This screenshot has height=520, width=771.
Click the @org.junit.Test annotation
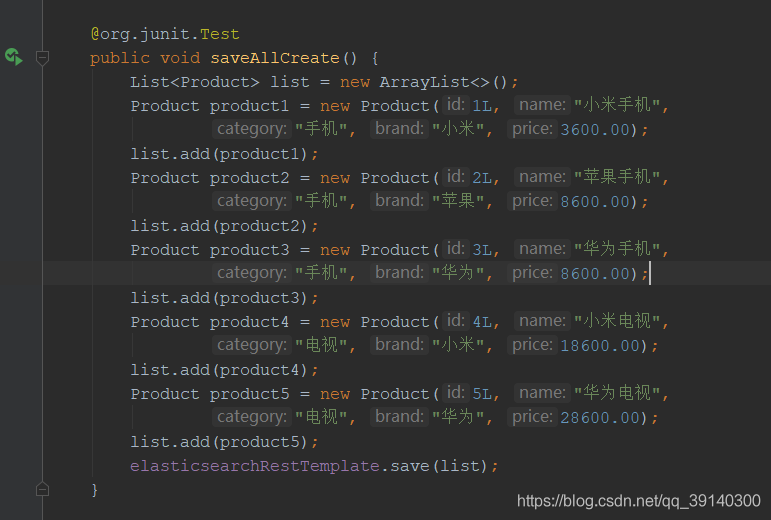165,34
